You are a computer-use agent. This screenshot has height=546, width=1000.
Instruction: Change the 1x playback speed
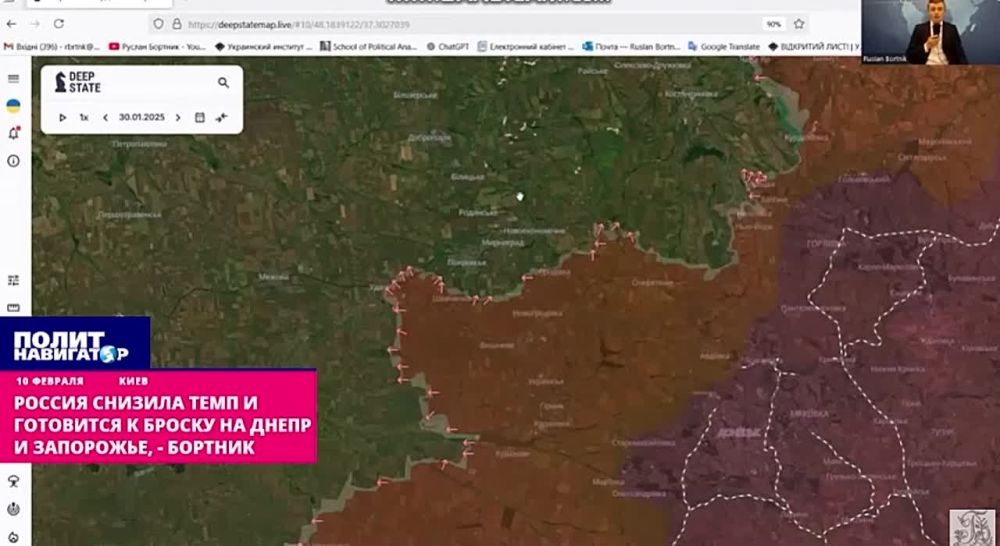[x=84, y=117]
